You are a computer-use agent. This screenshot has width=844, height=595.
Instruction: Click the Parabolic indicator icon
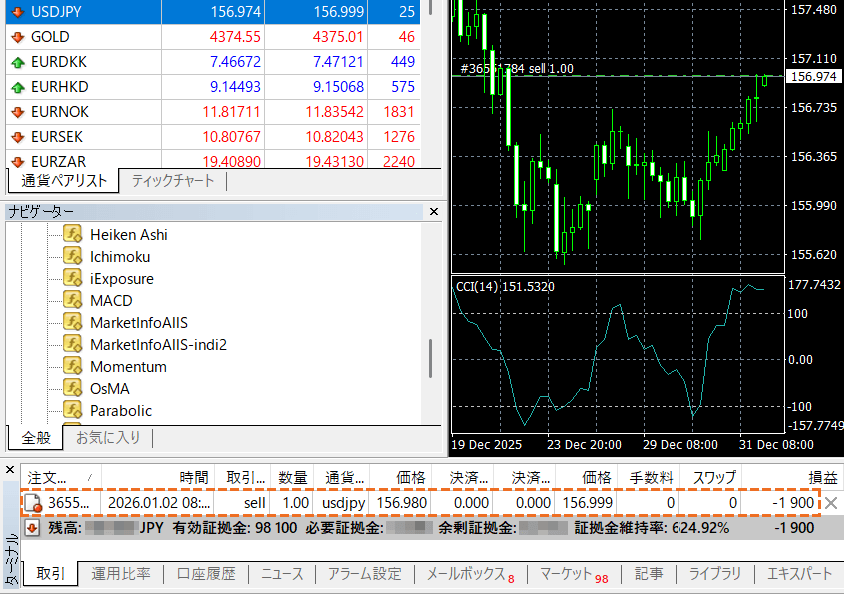pos(72,410)
